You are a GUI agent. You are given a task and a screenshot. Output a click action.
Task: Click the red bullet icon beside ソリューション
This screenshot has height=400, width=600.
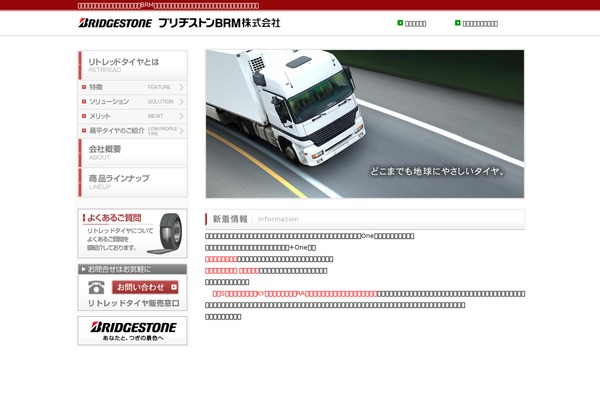[x=84, y=101]
